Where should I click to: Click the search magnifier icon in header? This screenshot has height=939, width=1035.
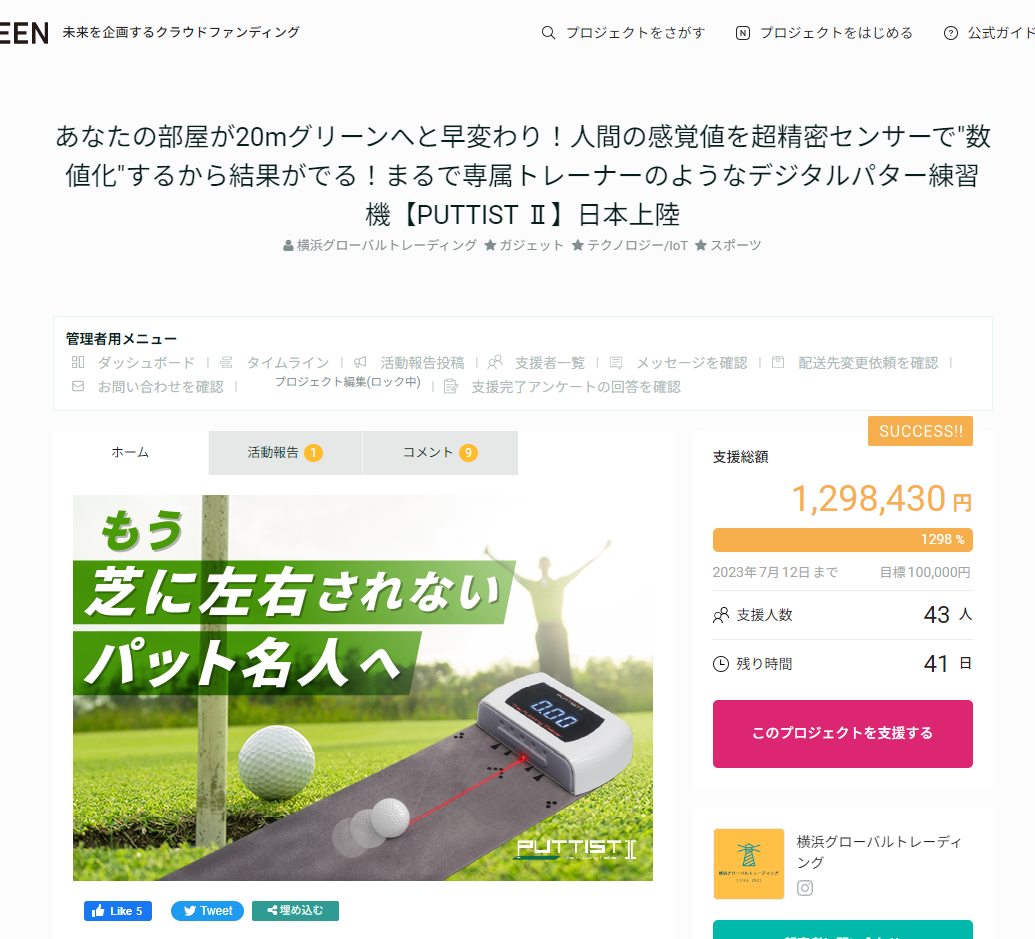548,32
